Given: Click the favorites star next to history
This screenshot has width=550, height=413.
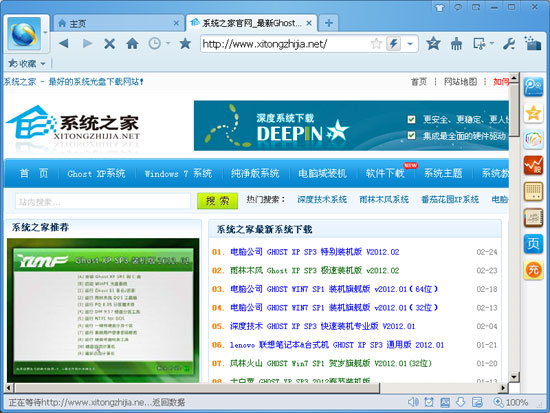Looking at the screenshot, I should pos(185,44).
